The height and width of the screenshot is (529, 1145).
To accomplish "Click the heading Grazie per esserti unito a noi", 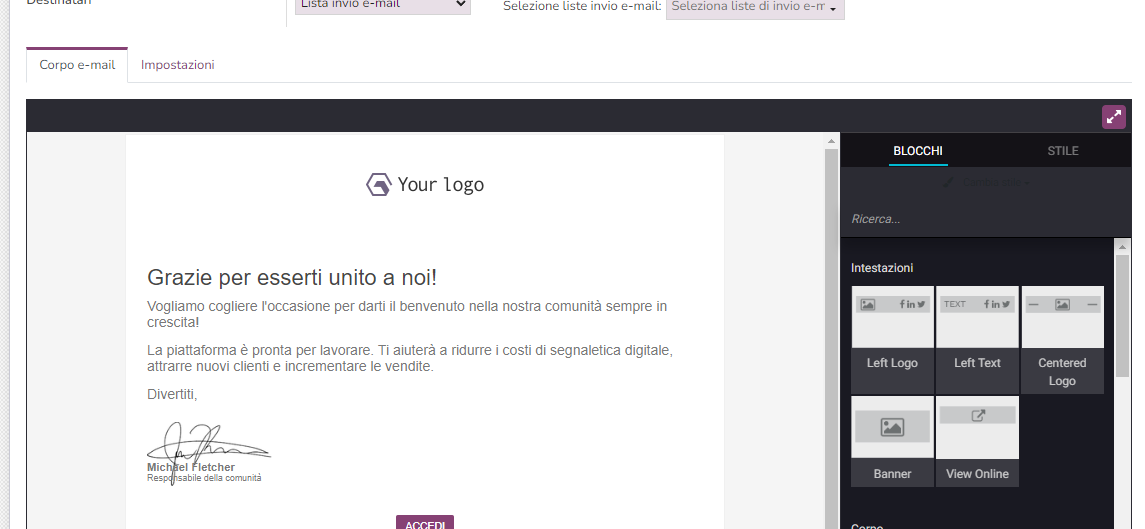I will click(x=292, y=278).
